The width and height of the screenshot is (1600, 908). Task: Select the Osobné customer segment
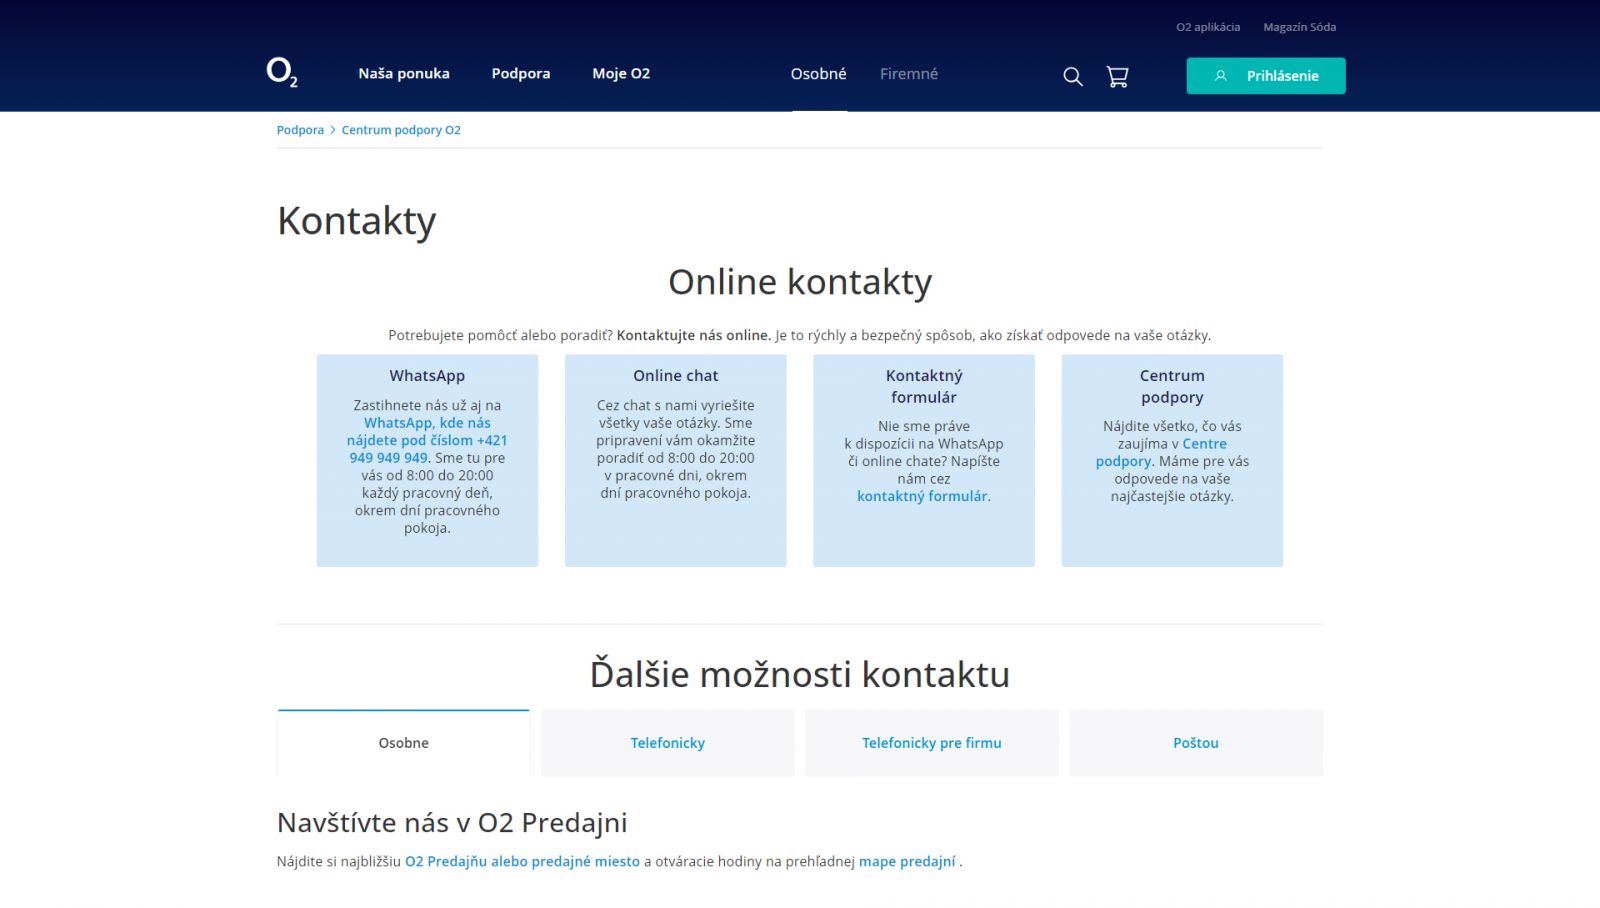tap(818, 74)
